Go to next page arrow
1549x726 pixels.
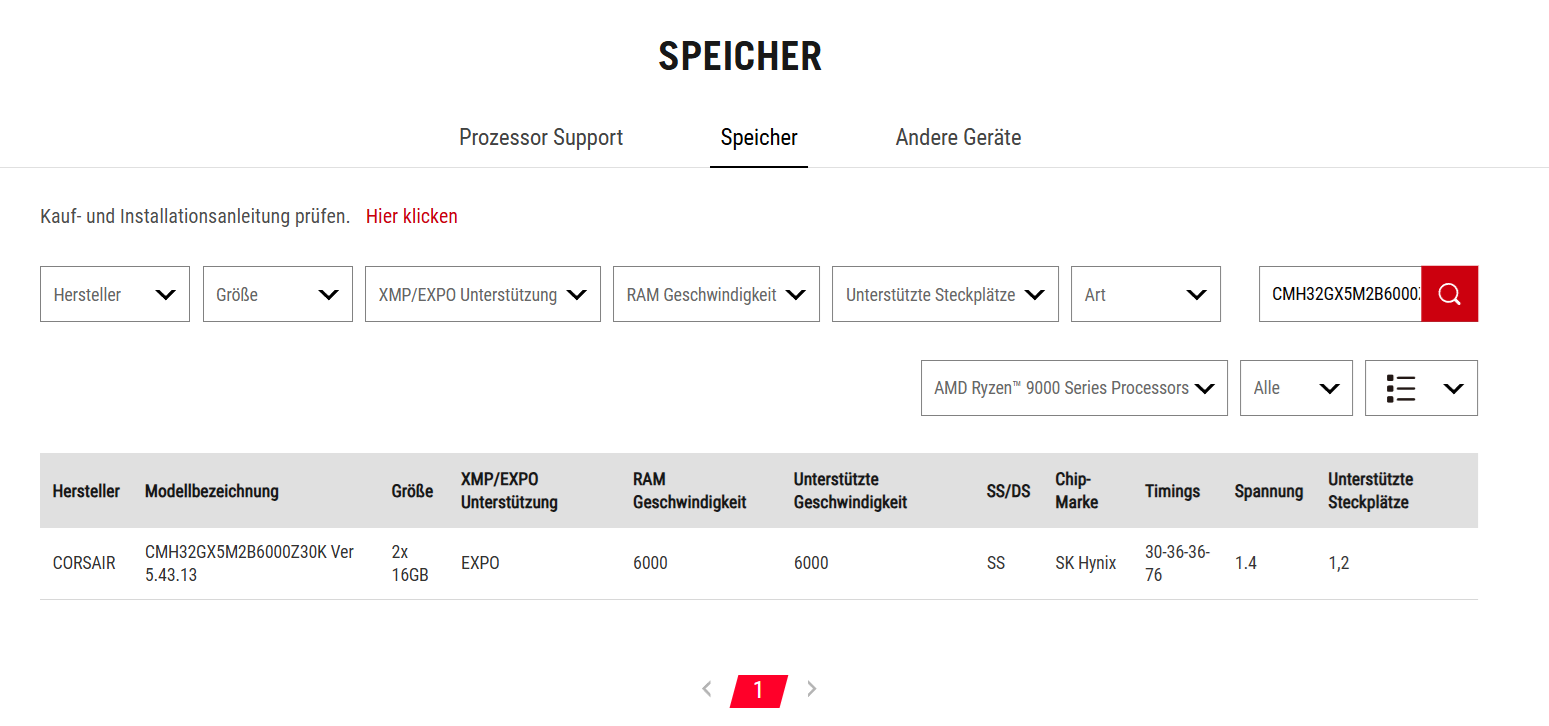(x=811, y=689)
